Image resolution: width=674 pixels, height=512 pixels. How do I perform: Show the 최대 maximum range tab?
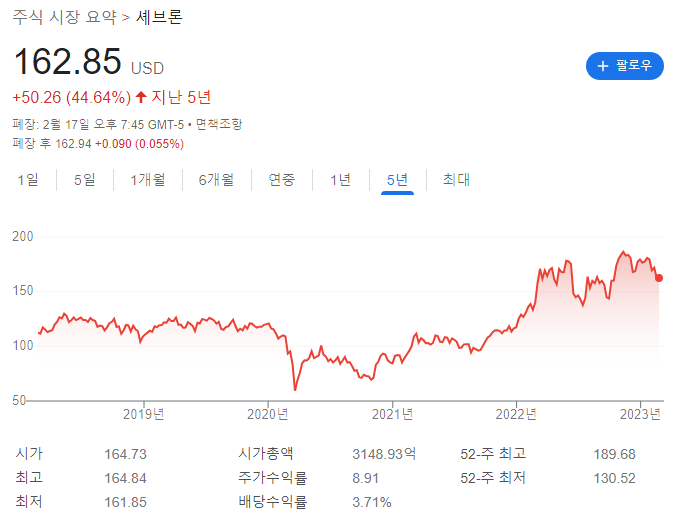[456, 180]
